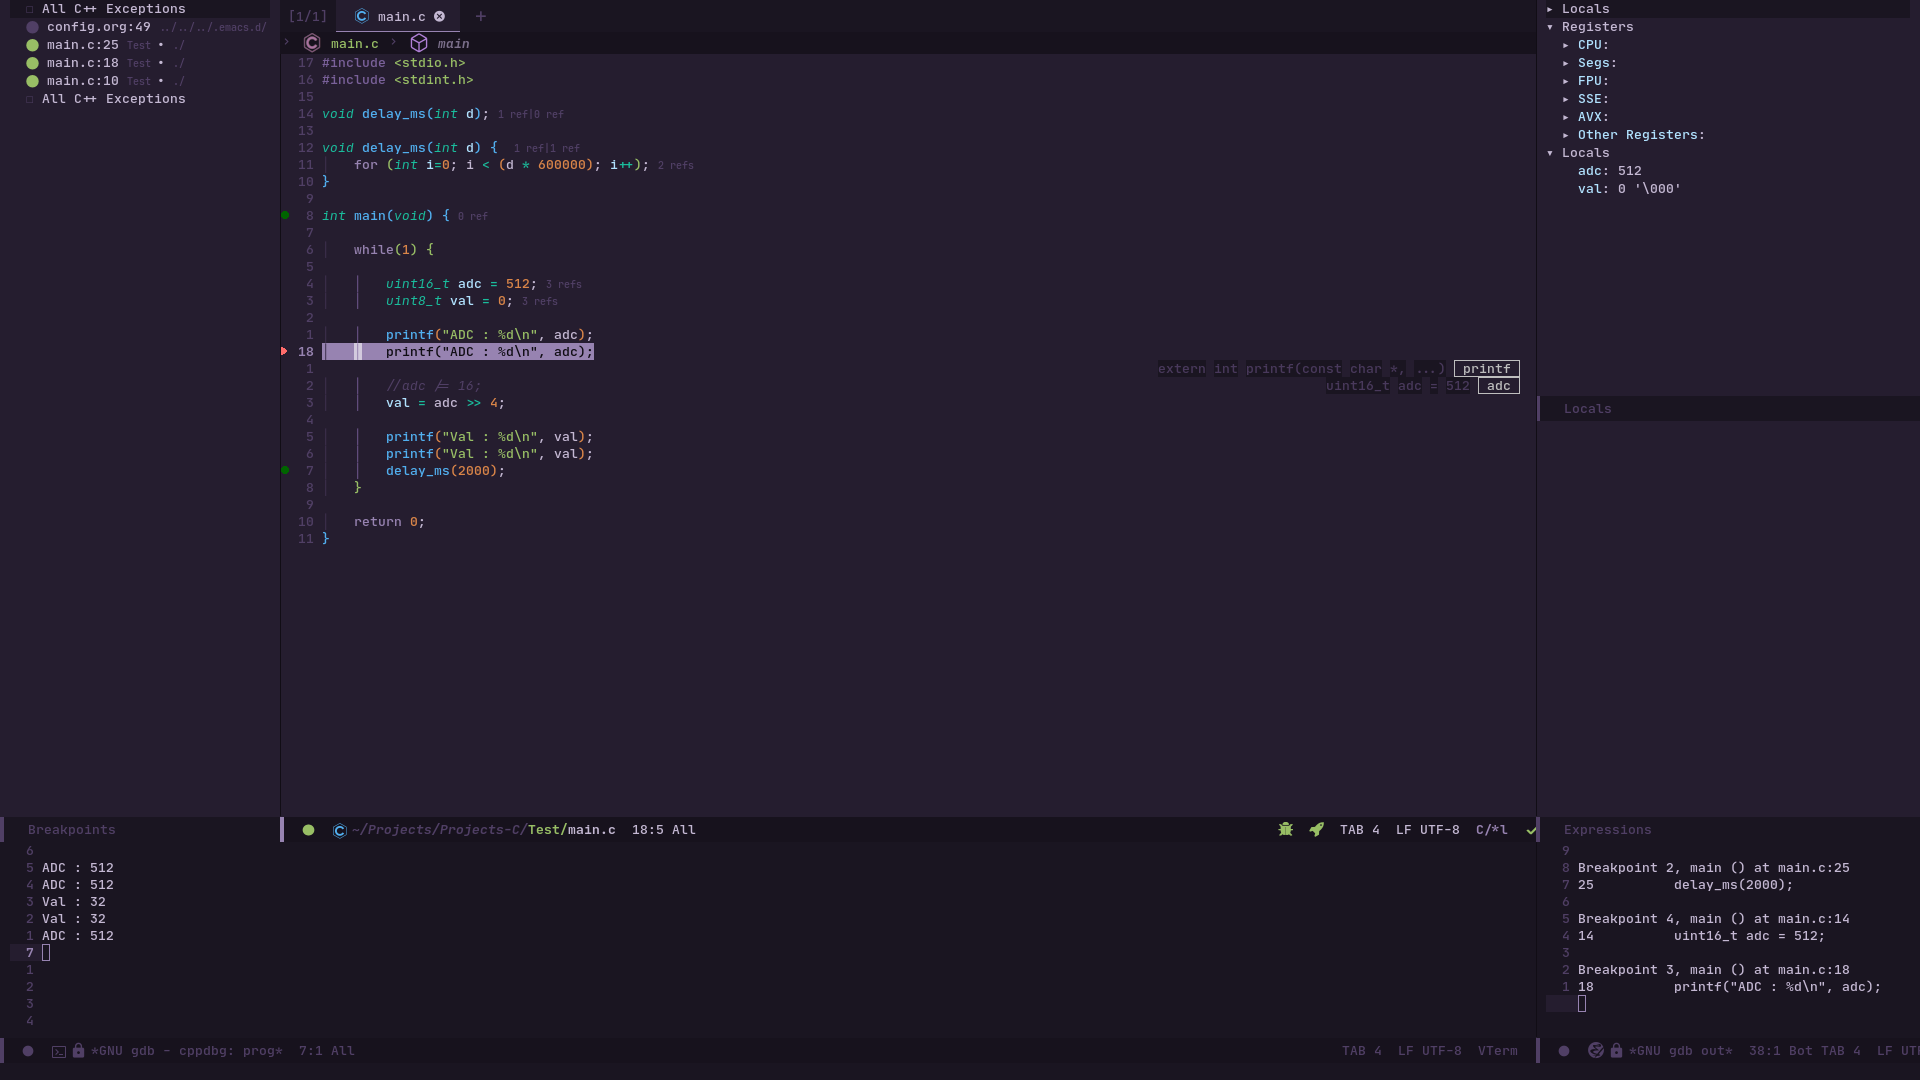Toggle the config.org:49 breakpoint dot
1920x1080 pixels.
pos(32,27)
